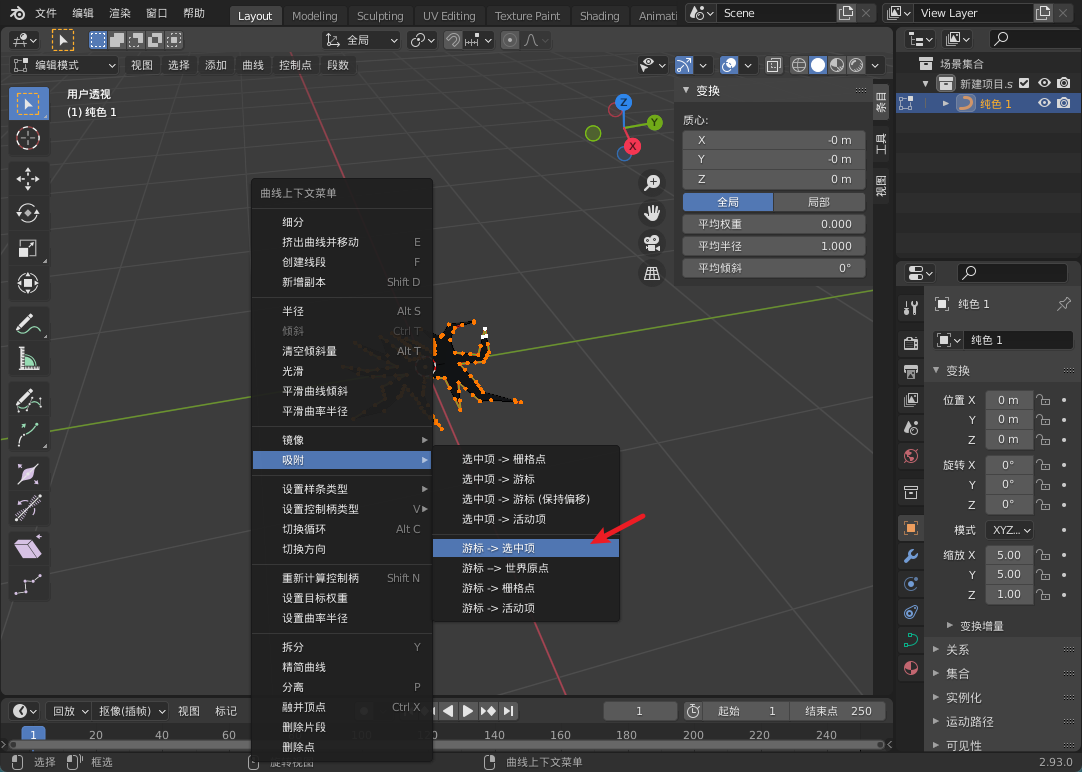Select 局部 local button in transform panel

[x=819, y=202]
